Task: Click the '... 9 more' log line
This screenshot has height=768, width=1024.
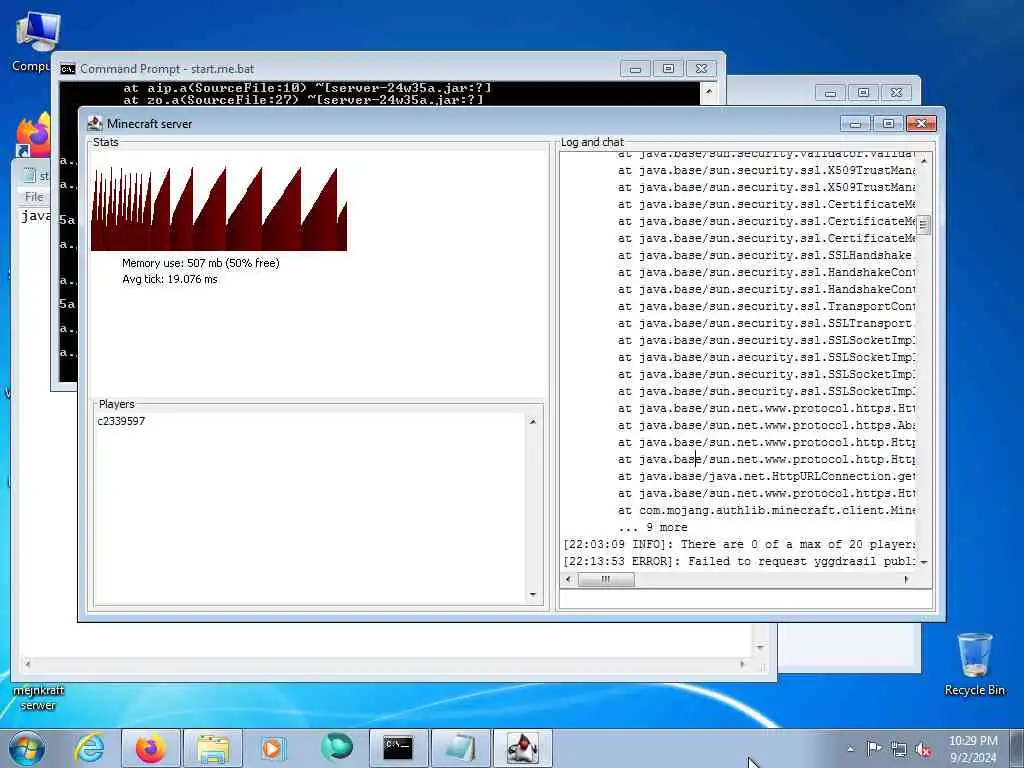Action: tap(653, 527)
